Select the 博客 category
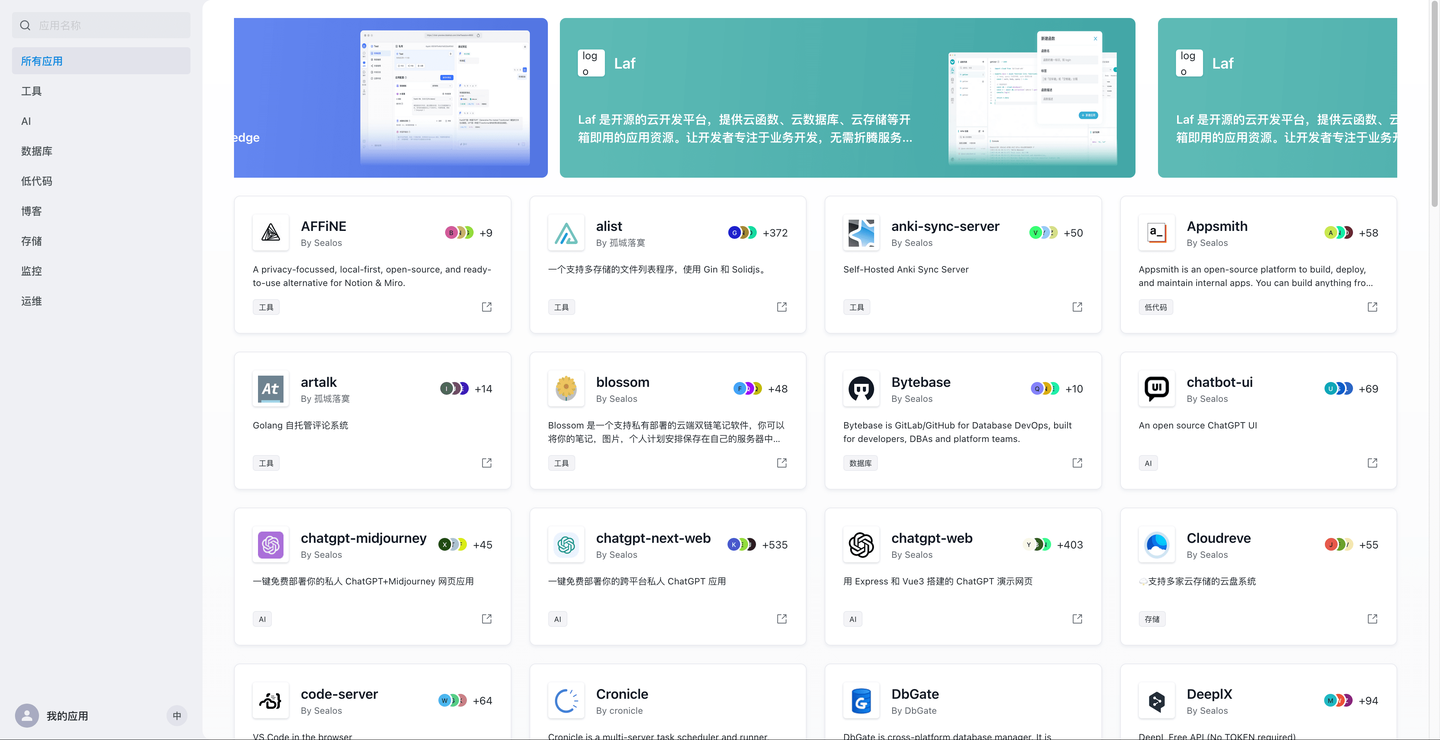Viewport: 1440px width, 740px height. [x=31, y=210]
